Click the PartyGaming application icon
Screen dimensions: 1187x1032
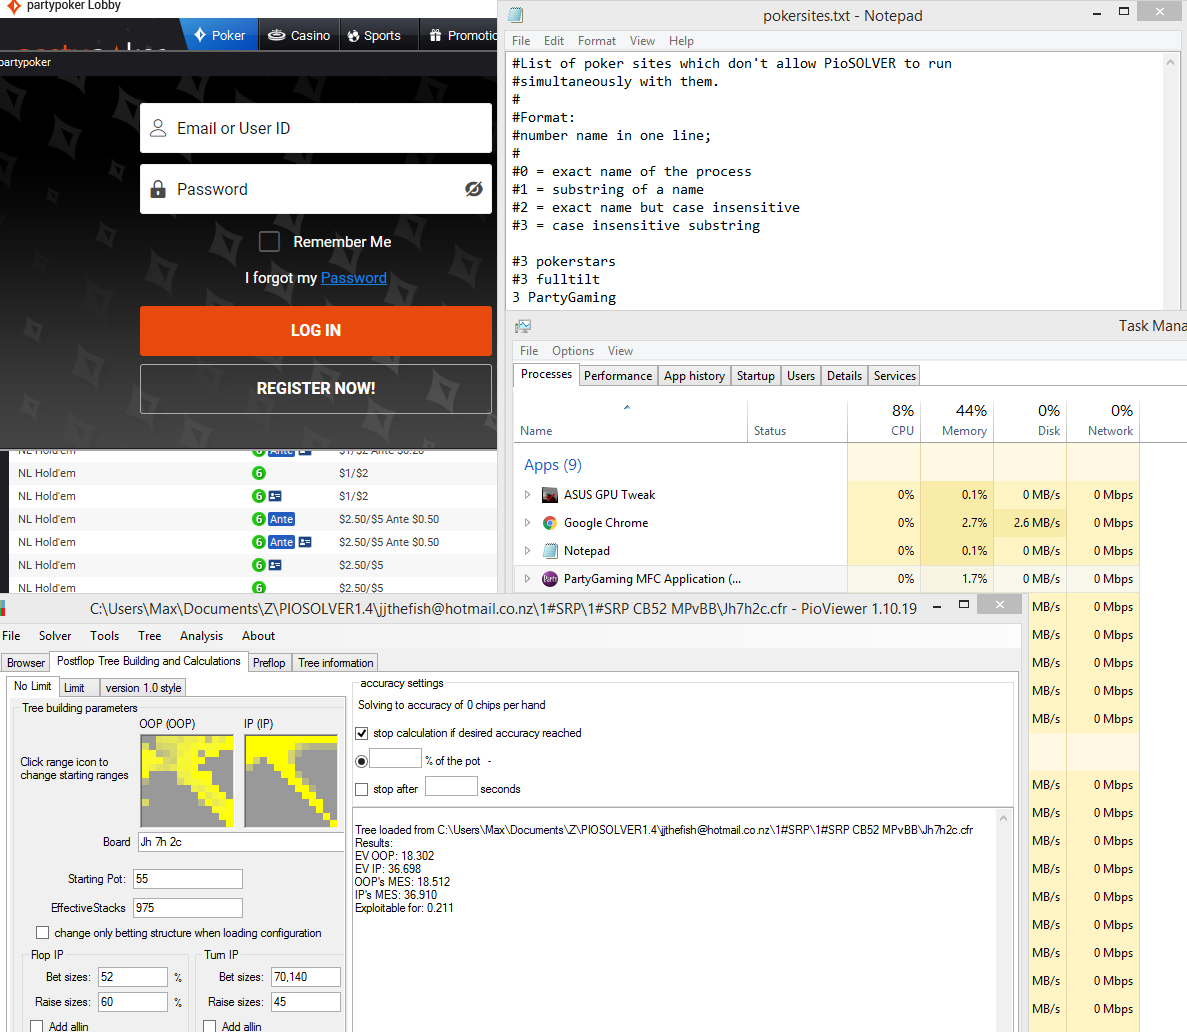click(x=550, y=579)
